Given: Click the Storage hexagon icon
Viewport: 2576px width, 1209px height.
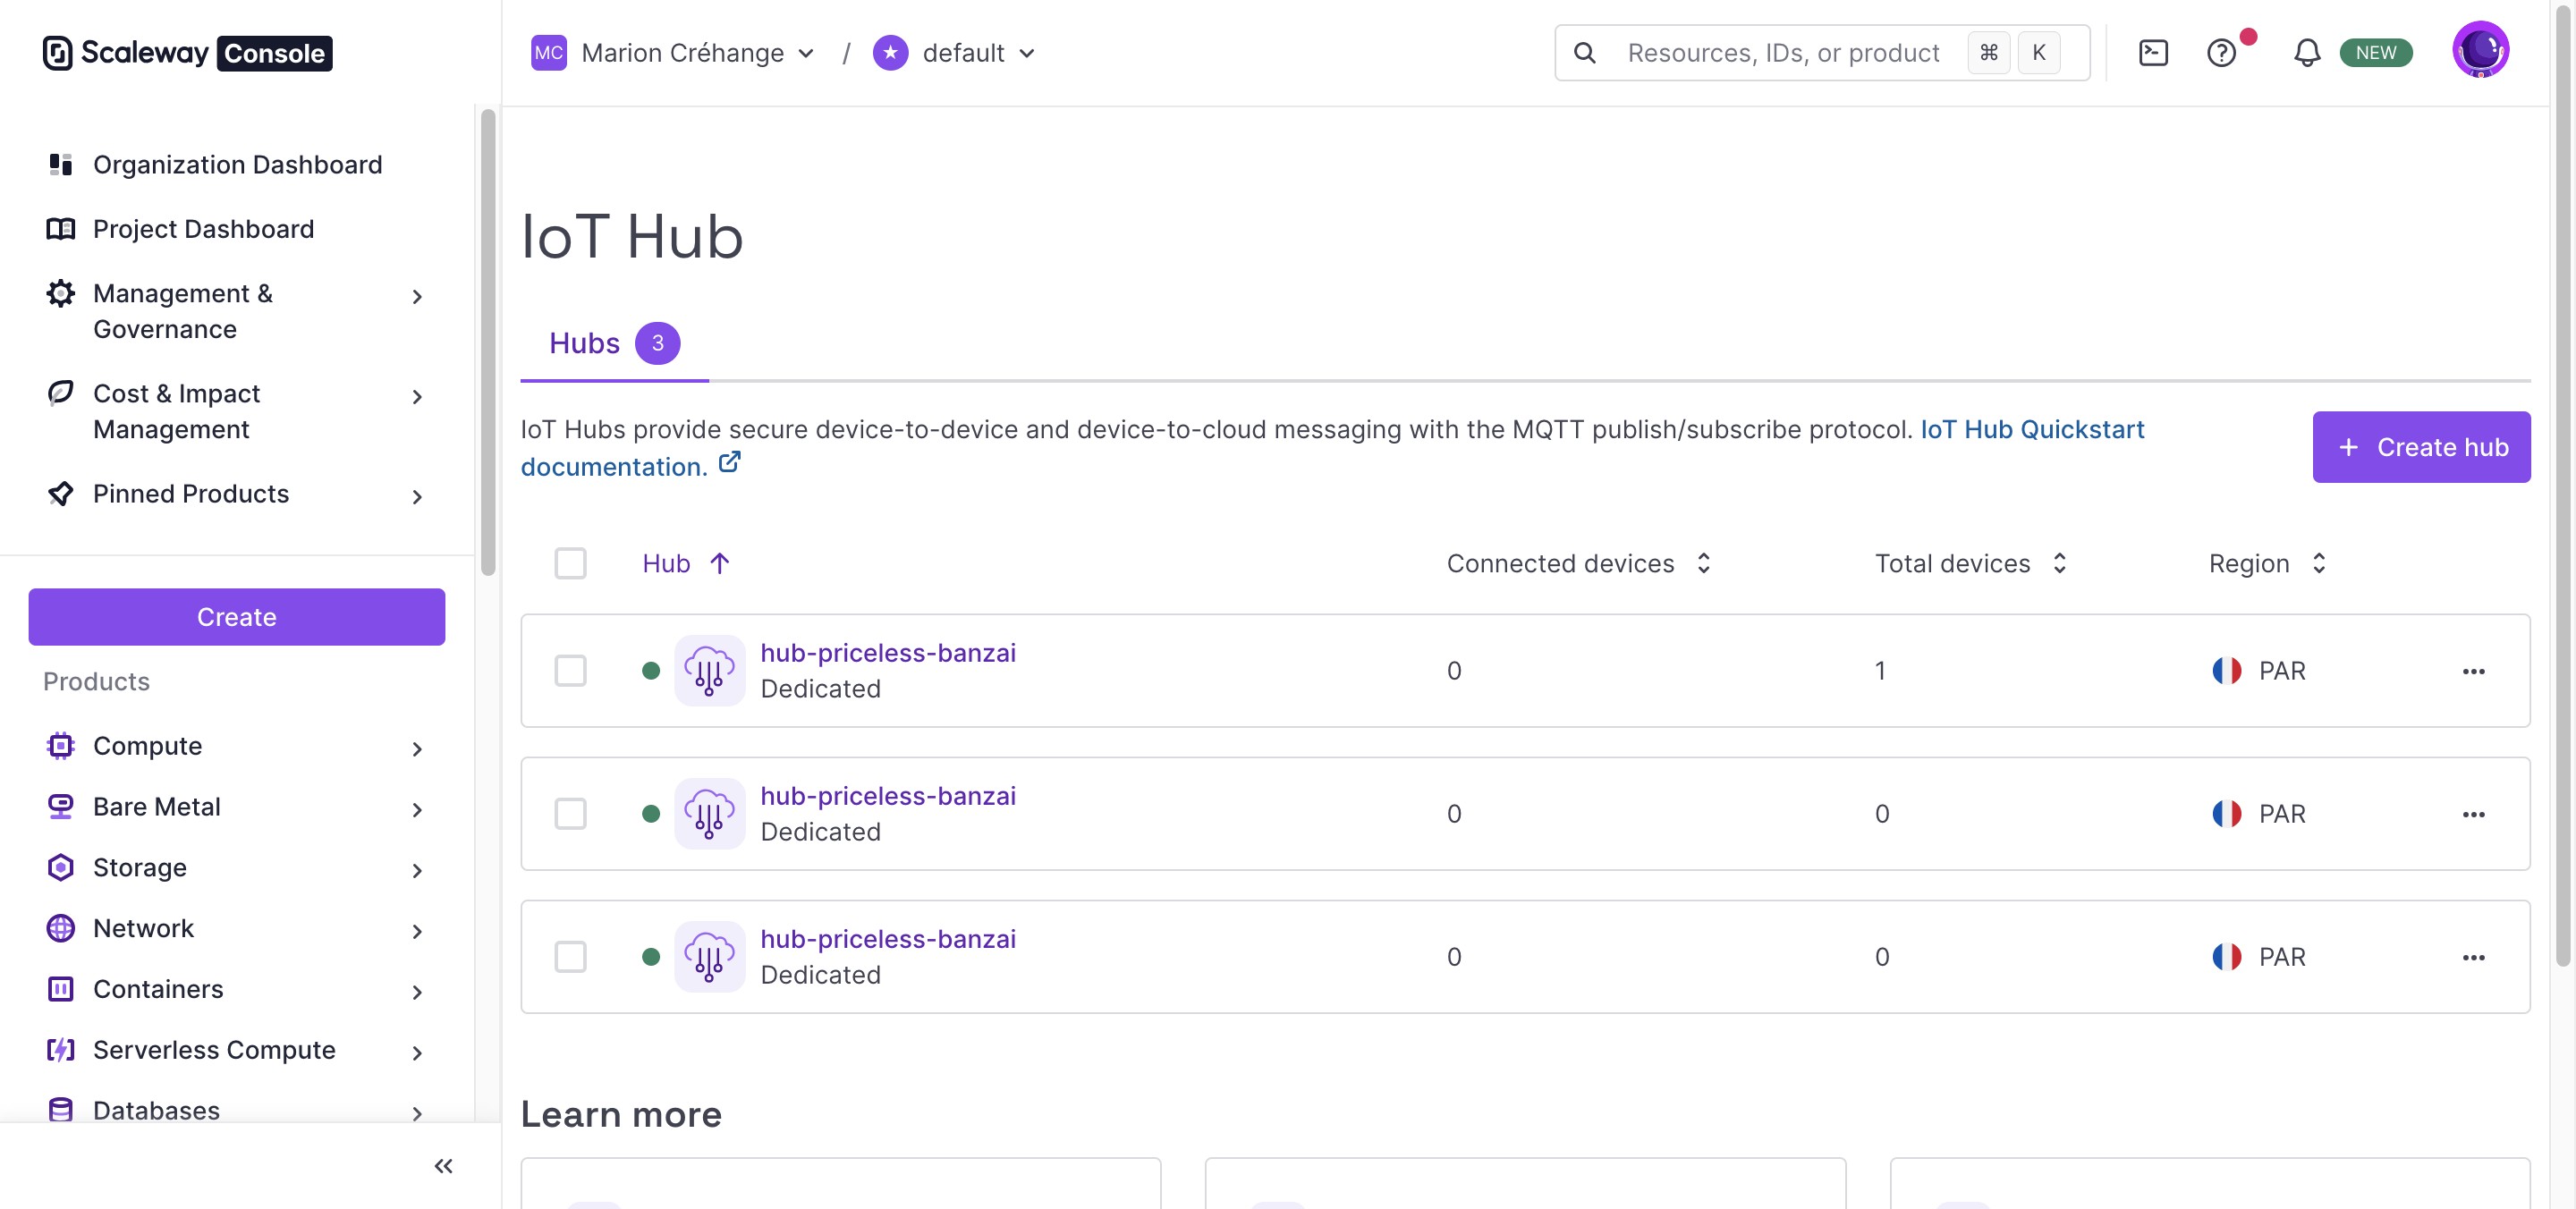Looking at the screenshot, I should pos(61,868).
